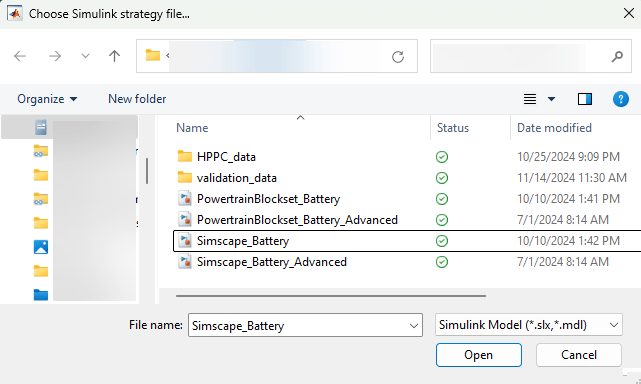Close the Choose Simulink strategy file dialog

point(629,13)
